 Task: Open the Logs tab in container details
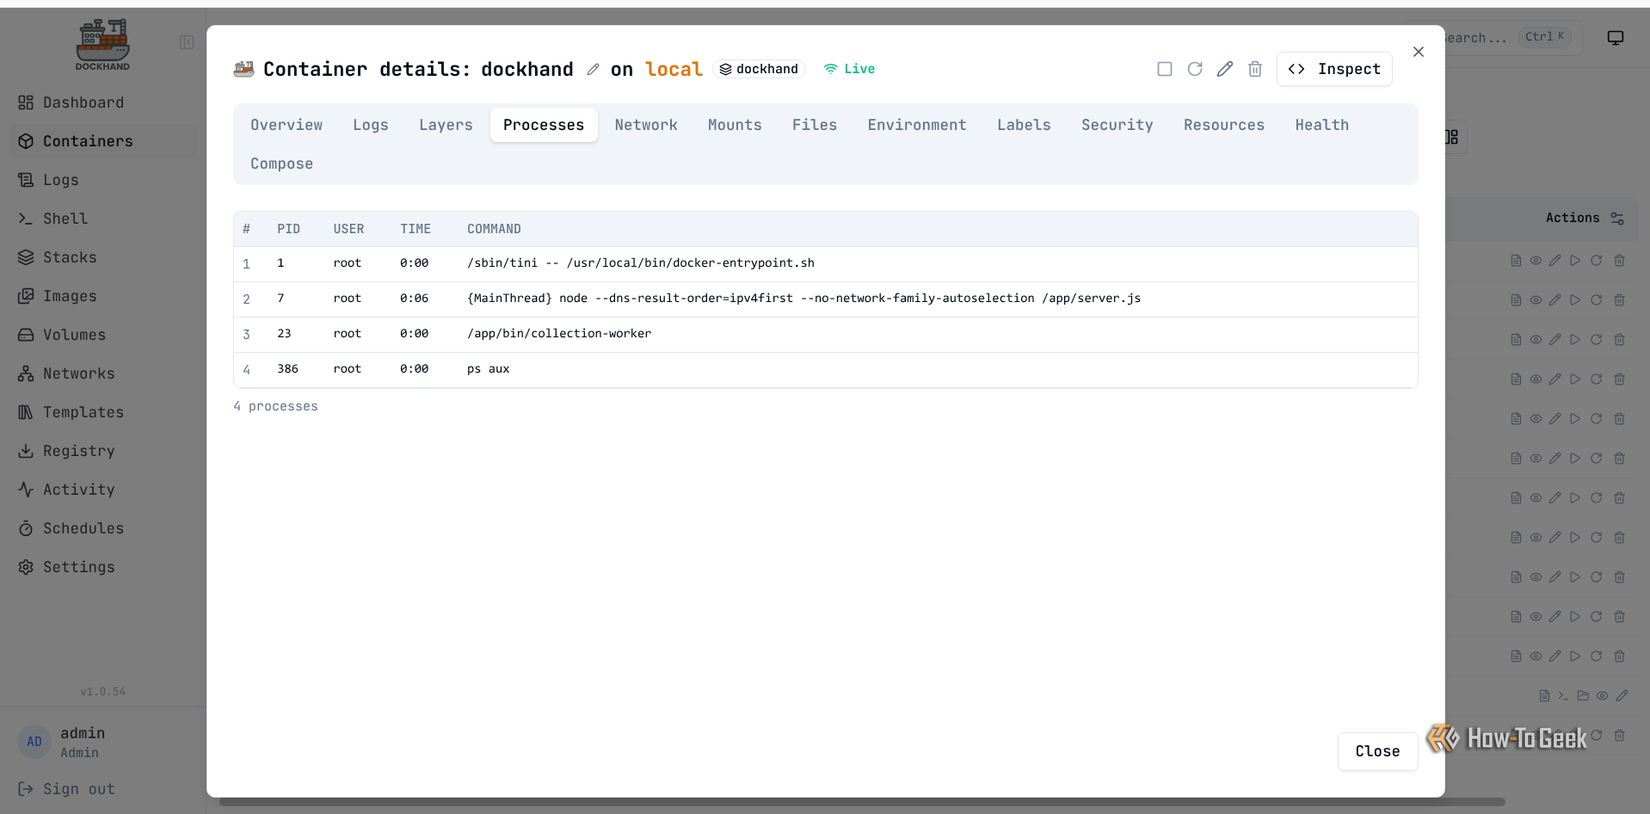[x=370, y=125]
